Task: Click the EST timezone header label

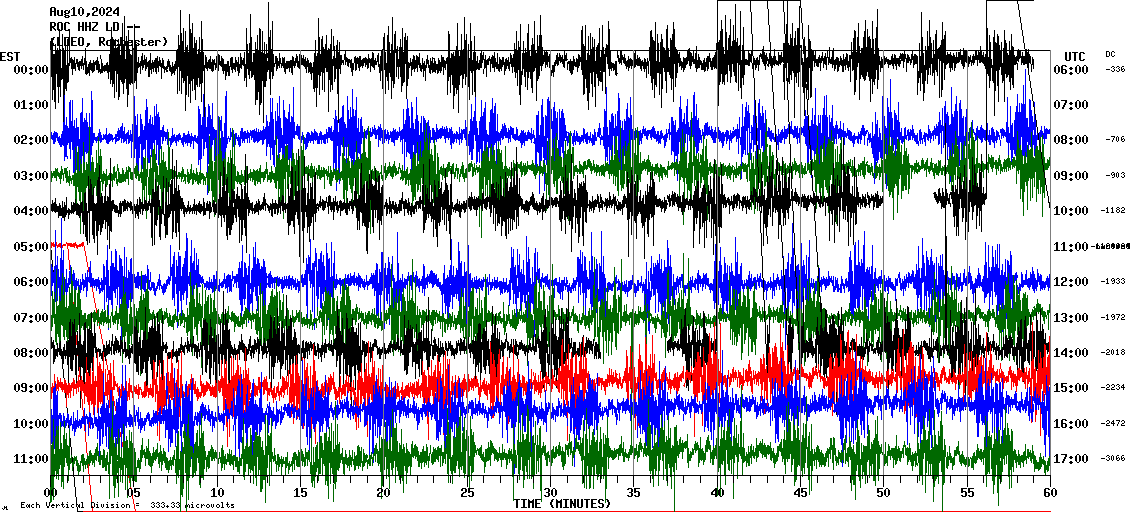Action: point(10,56)
